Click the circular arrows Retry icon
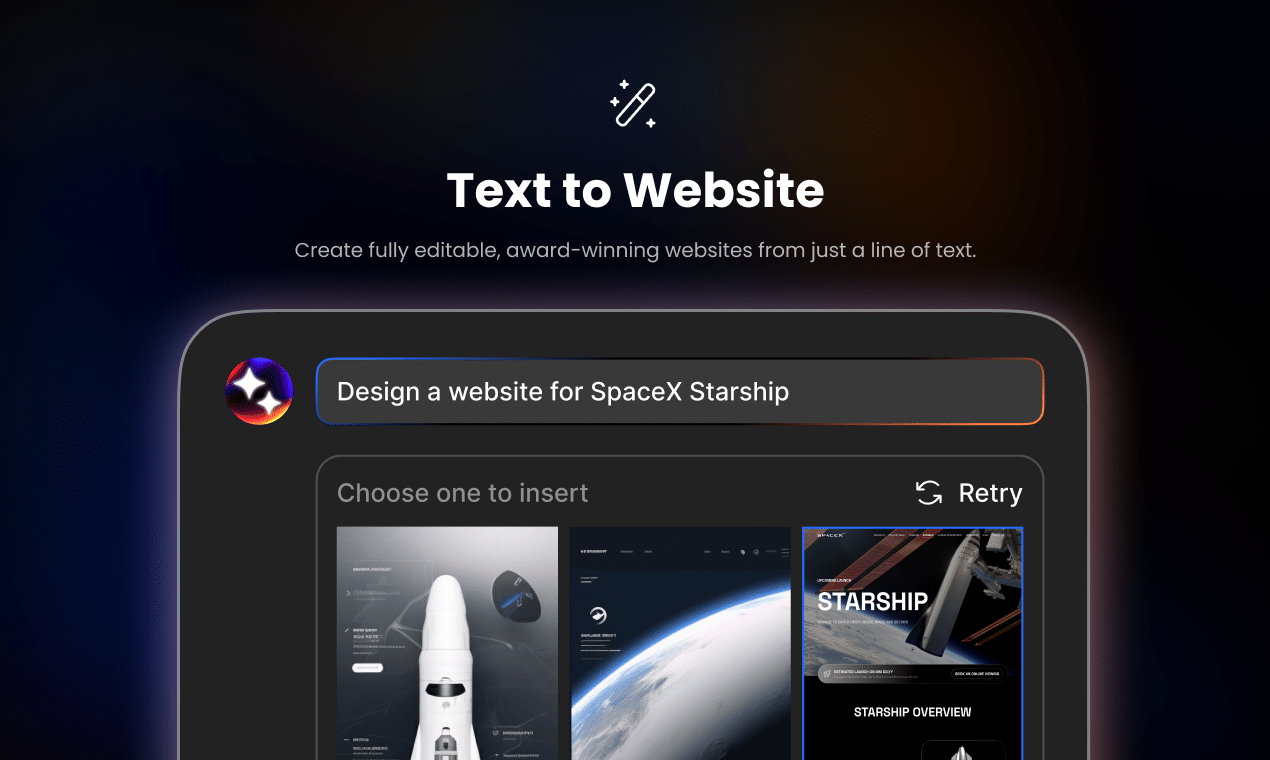The image size is (1270, 760). pyautogui.click(x=929, y=493)
